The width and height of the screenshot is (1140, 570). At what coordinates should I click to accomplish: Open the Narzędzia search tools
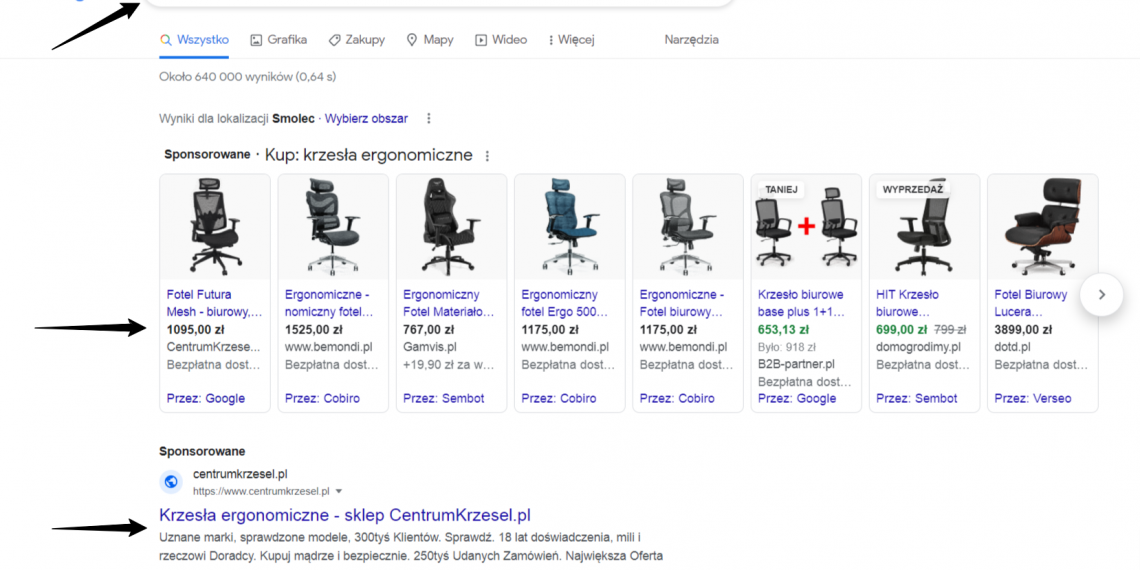[691, 40]
